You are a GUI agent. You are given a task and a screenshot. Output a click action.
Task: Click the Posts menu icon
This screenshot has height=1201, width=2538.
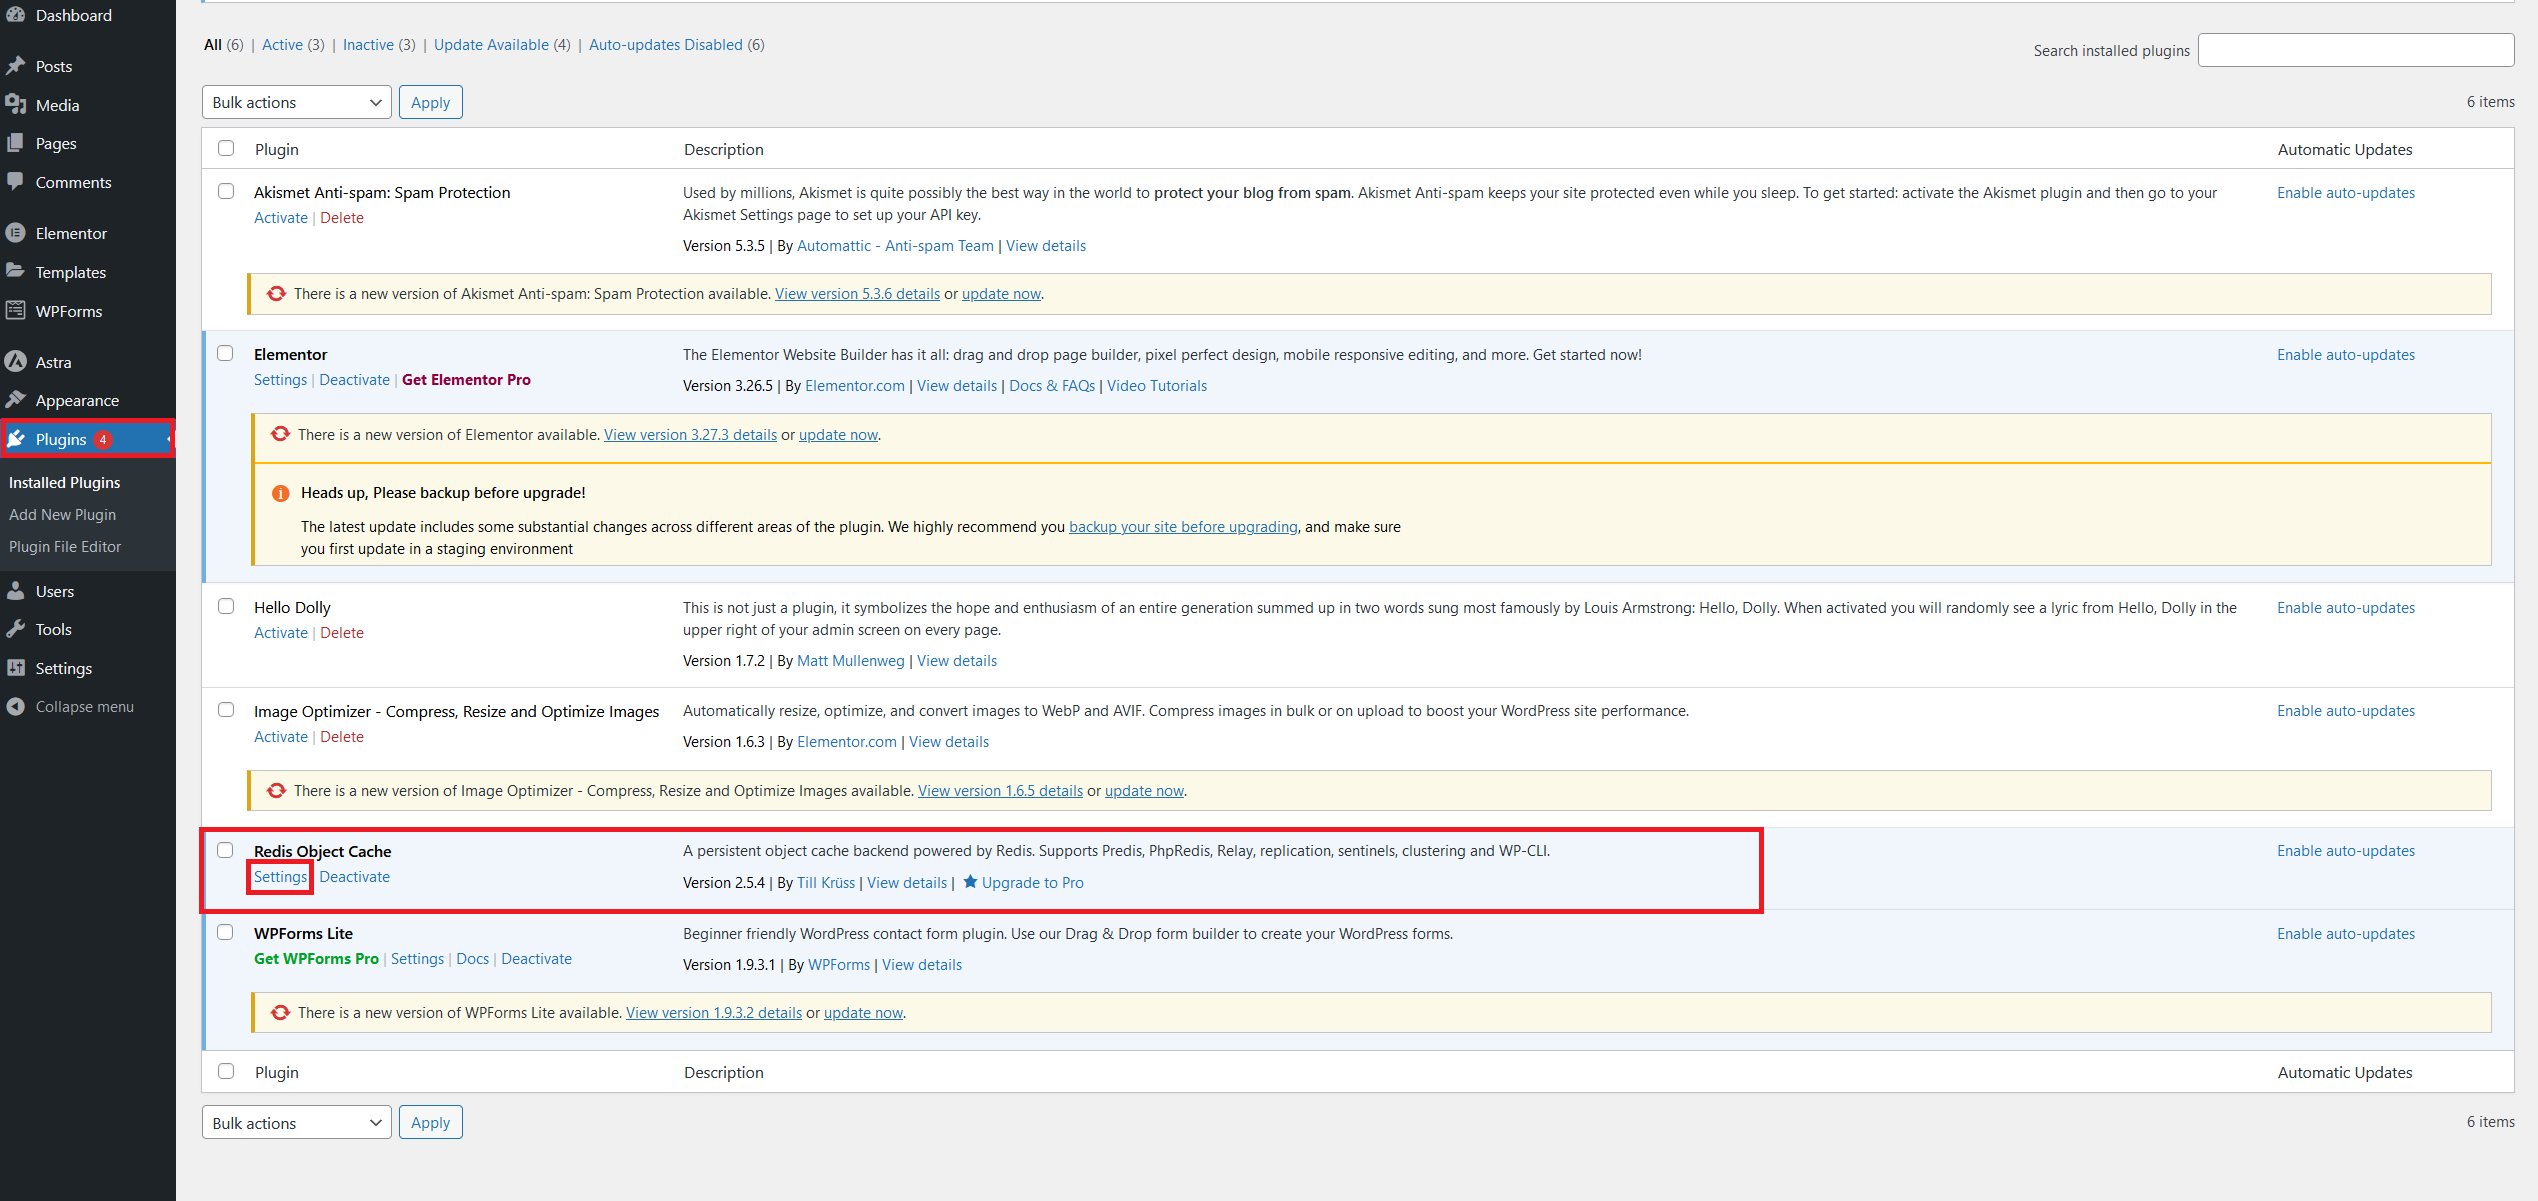19,66
